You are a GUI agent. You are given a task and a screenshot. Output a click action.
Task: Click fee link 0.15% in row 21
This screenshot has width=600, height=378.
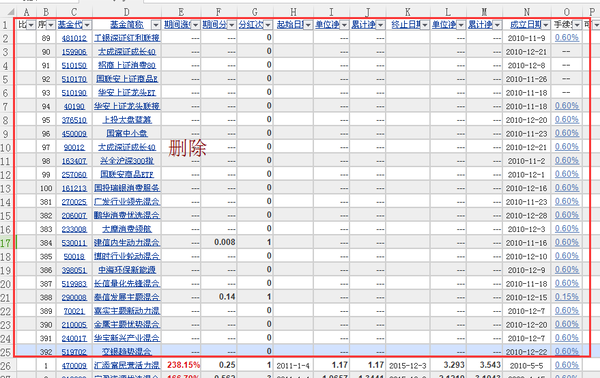click(567, 297)
